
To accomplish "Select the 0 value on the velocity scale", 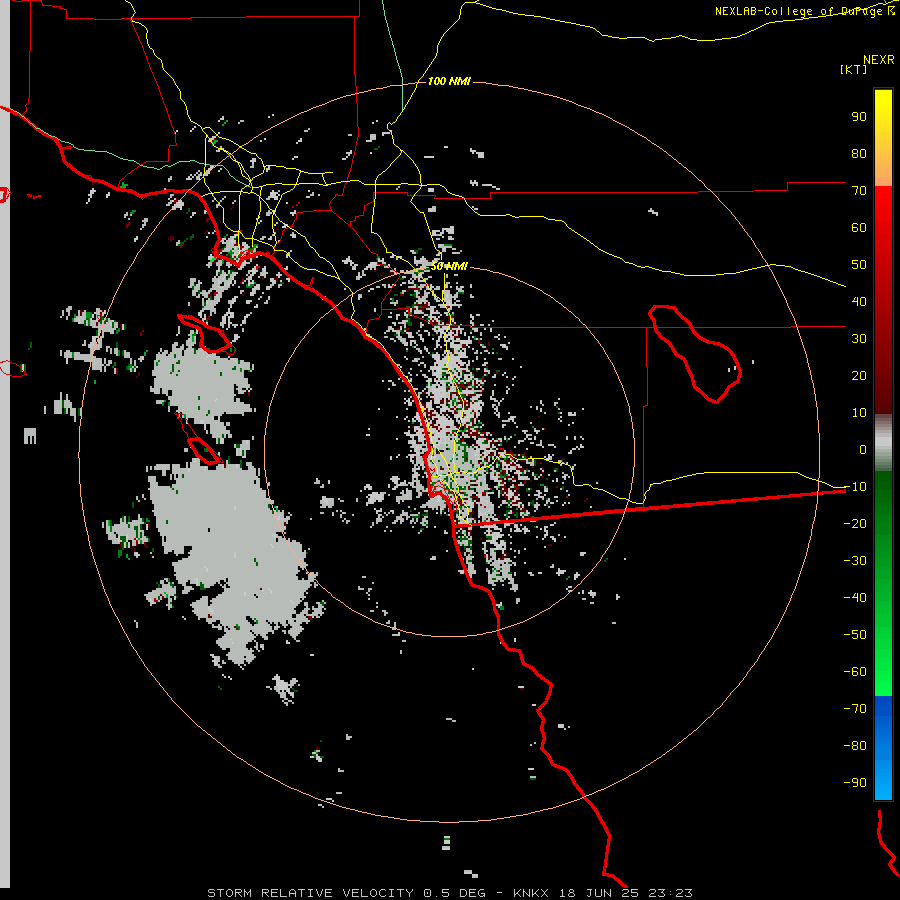I will point(863,450).
